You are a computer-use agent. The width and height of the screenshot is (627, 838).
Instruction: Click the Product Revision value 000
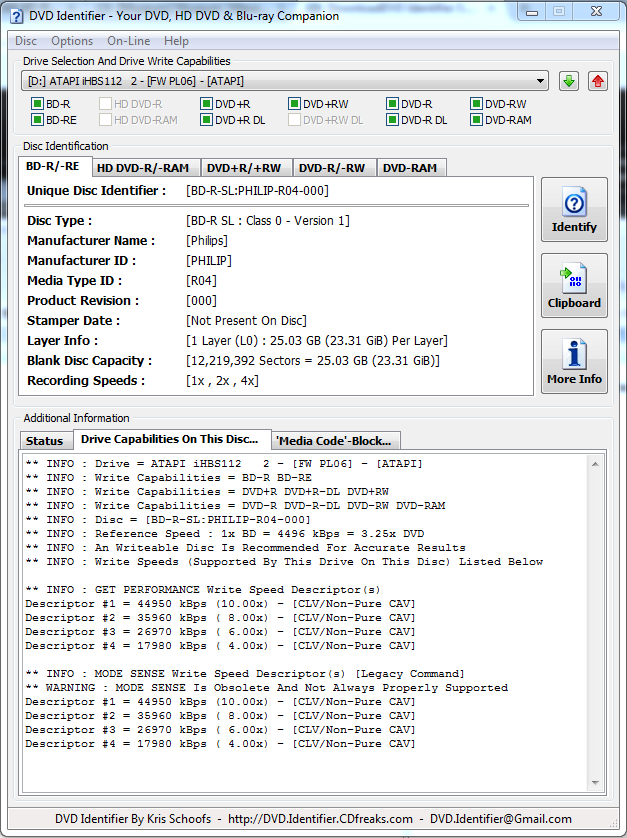(x=202, y=301)
